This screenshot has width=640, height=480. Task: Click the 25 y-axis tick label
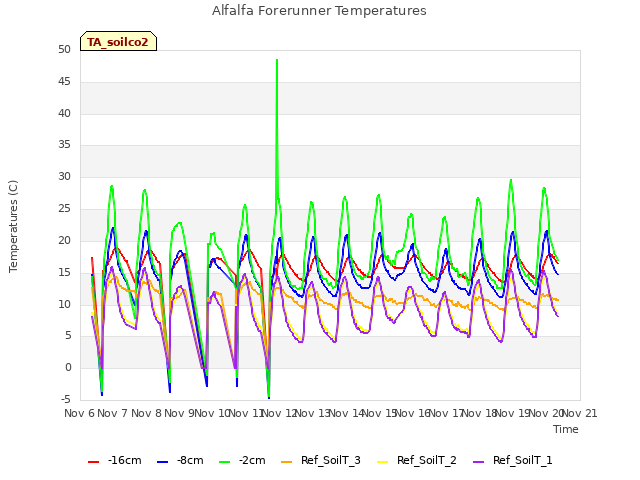[x=64, y=209]
